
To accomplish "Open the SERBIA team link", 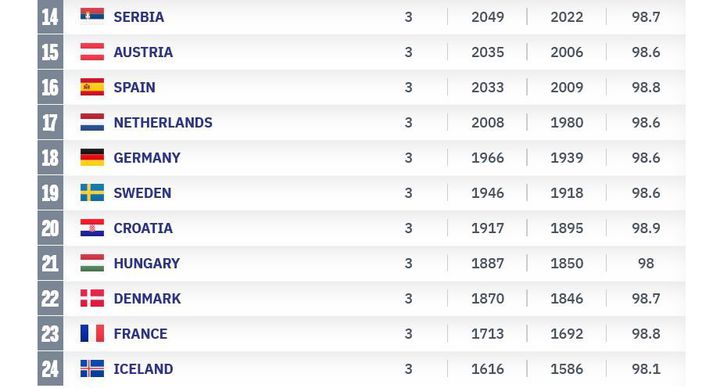I will [x=139, y=17].
